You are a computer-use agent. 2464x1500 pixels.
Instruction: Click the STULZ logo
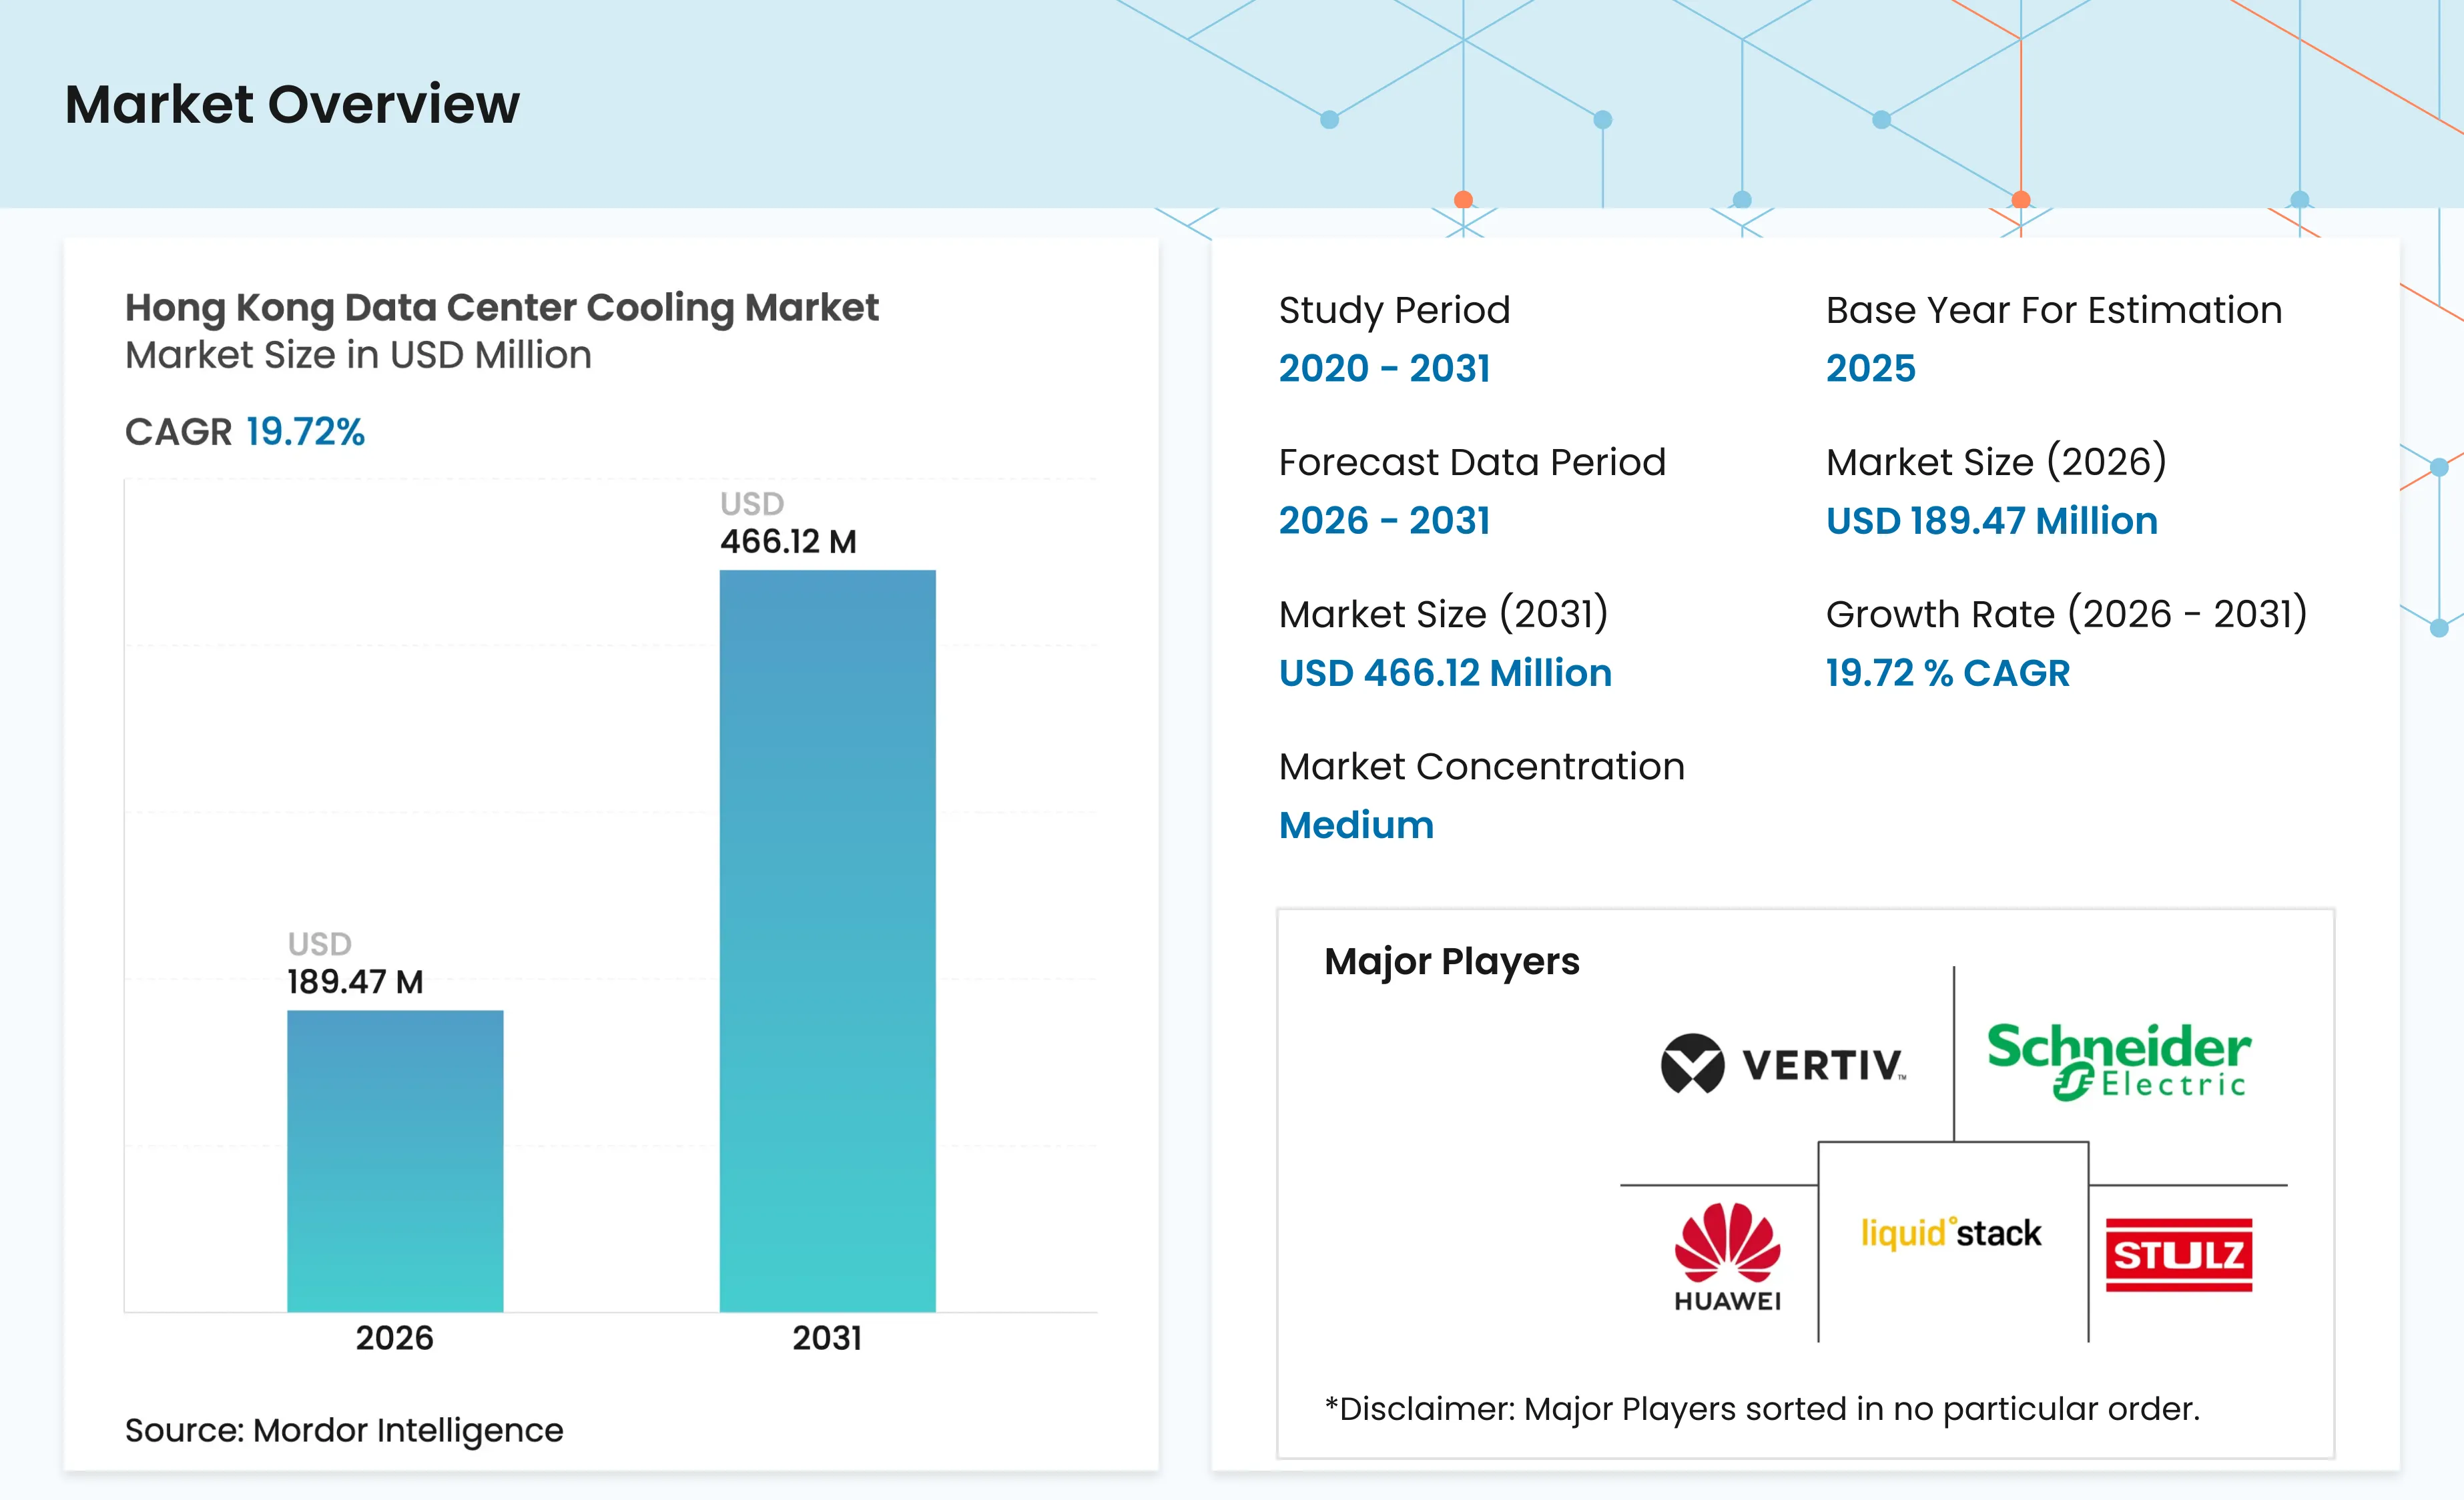(2179, 1255)
